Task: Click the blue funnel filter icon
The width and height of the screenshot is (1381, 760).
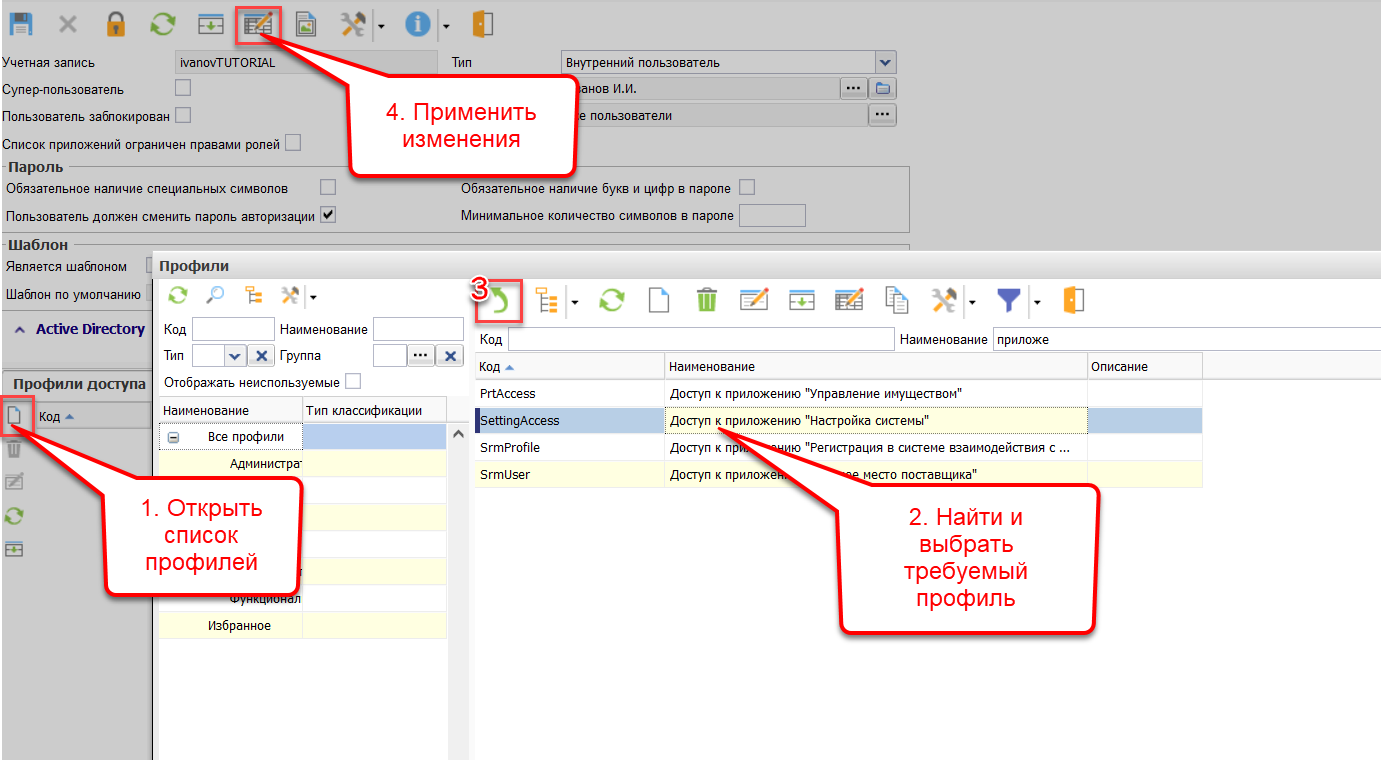Action: click(1010, 300)
